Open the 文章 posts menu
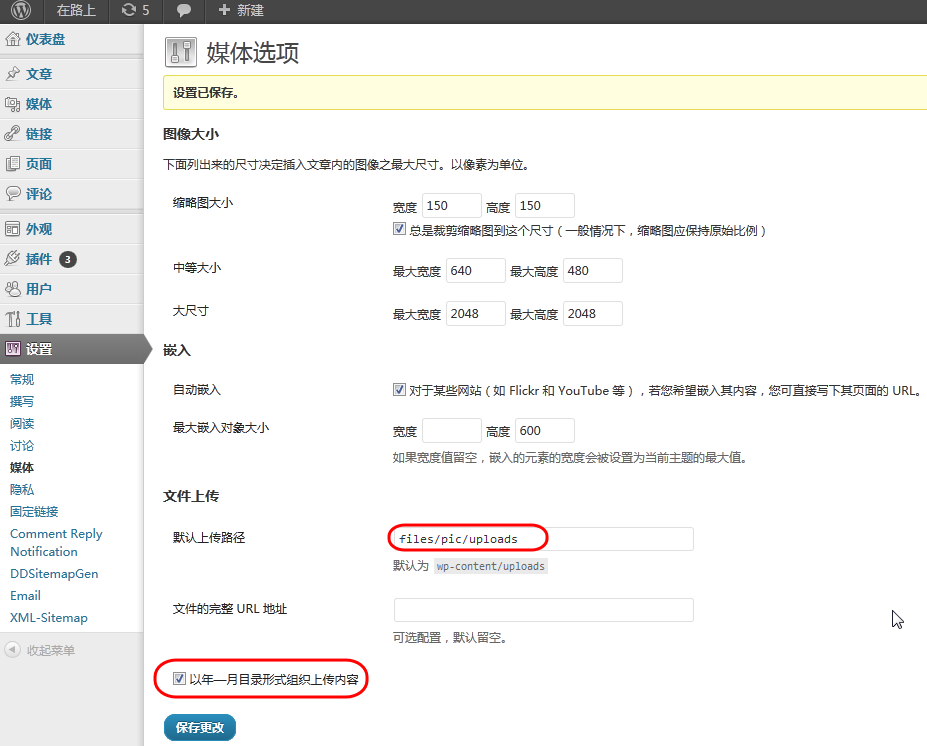The width and height of the screenshot is (927, 746). coord(39,74)
